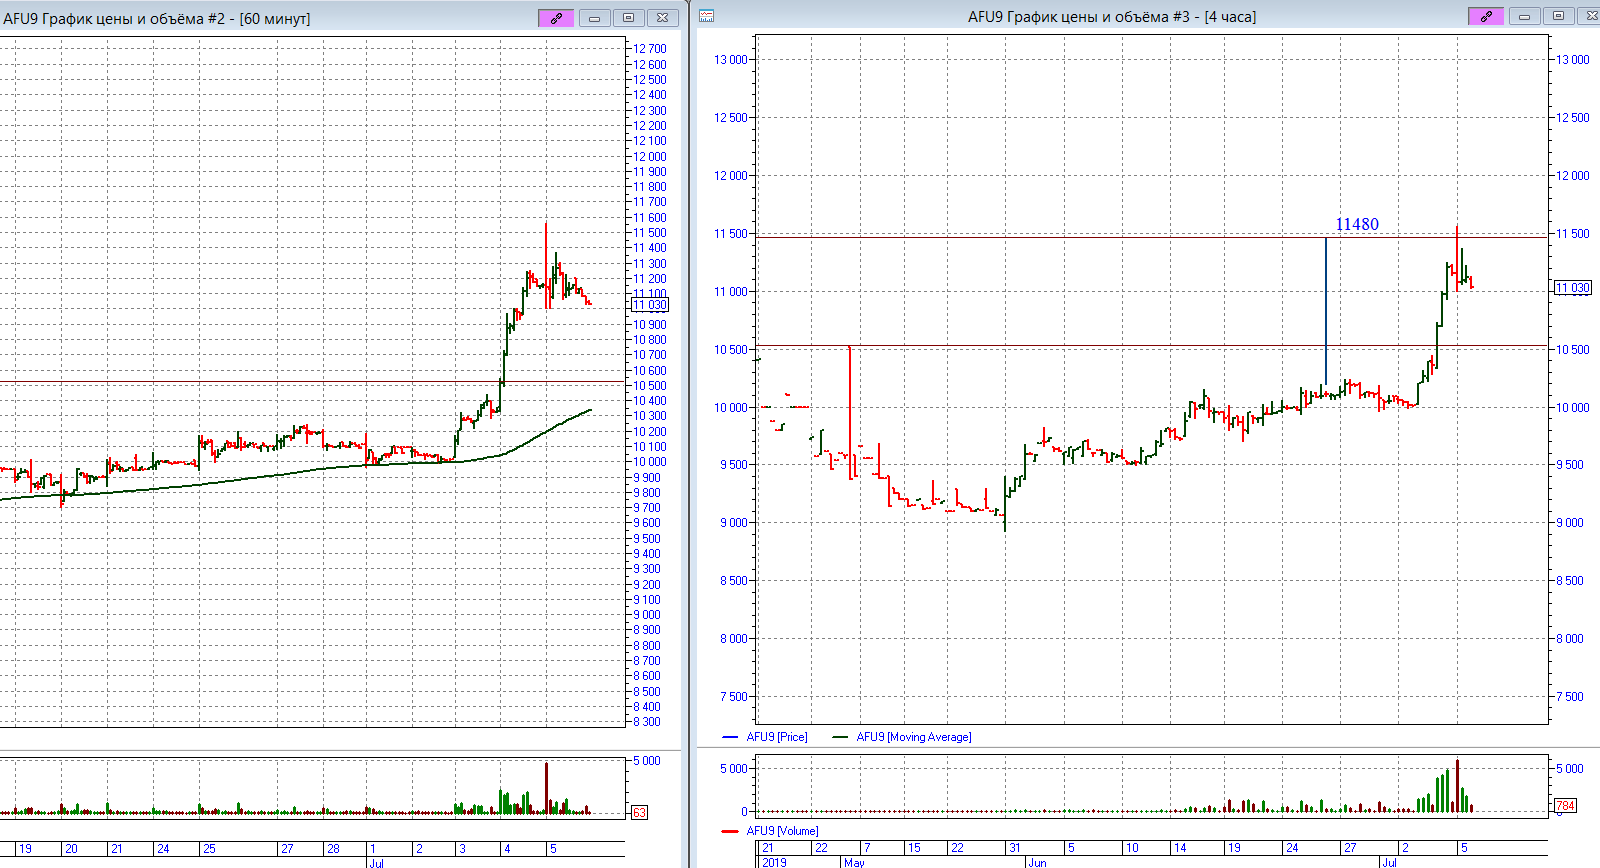Click the red 63 volume value tag

tap(640, 813)
